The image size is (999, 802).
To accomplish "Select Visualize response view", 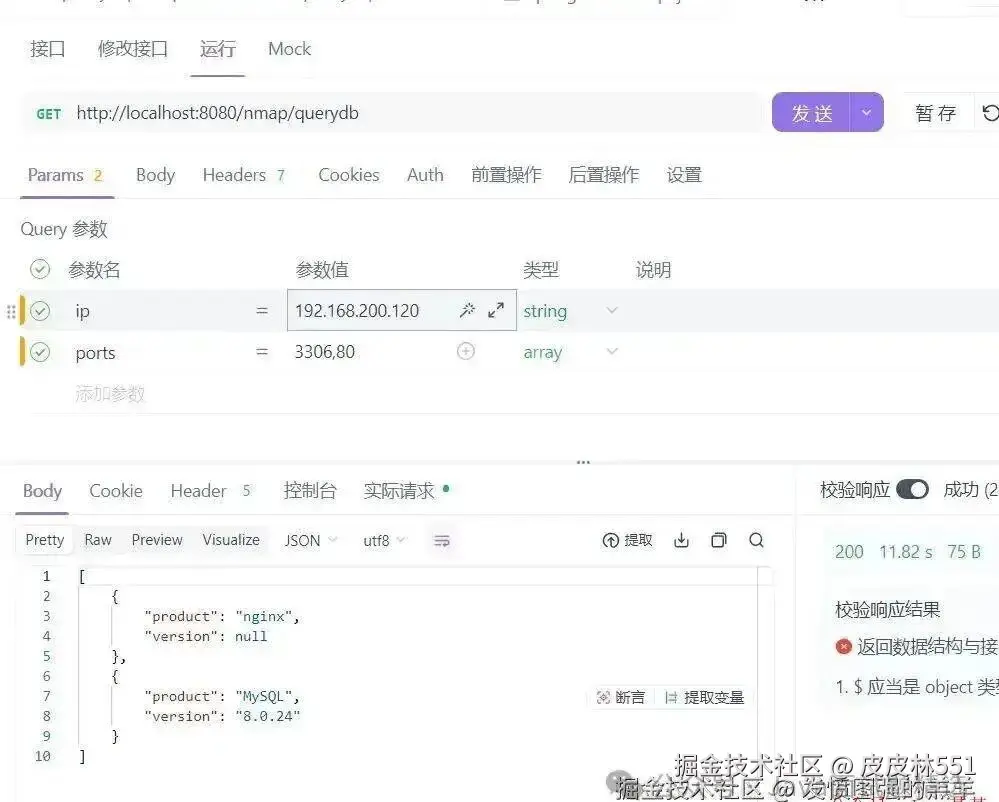I will pyautogui.click(x=231, y=540).
